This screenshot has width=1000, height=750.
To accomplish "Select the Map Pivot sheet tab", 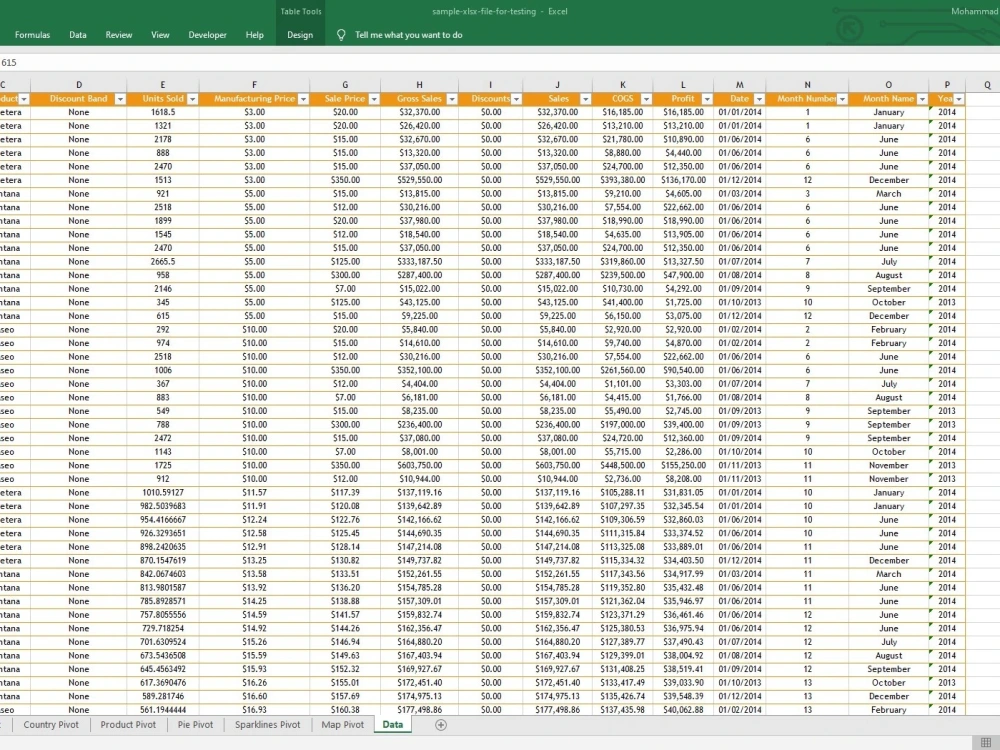I will click(342, 724).
